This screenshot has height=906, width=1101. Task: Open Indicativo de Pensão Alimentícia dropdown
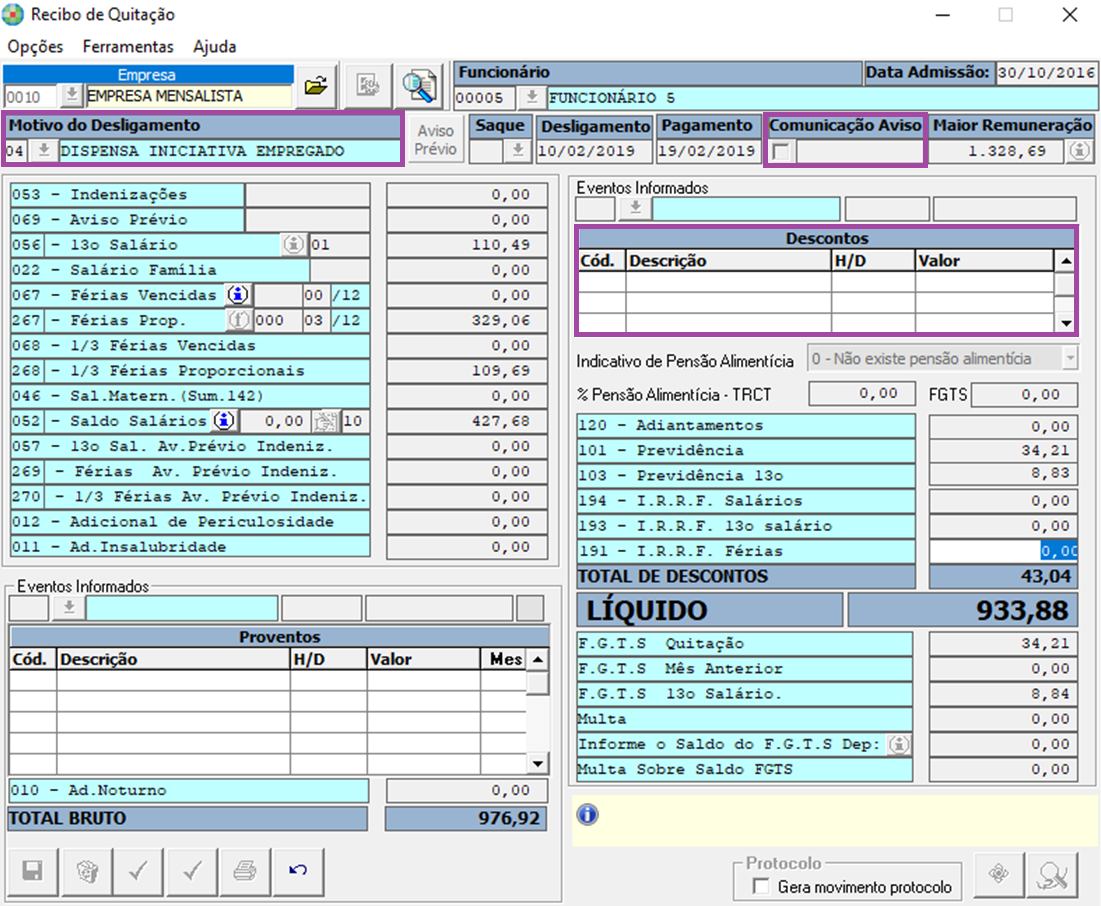pos(1071,358)
